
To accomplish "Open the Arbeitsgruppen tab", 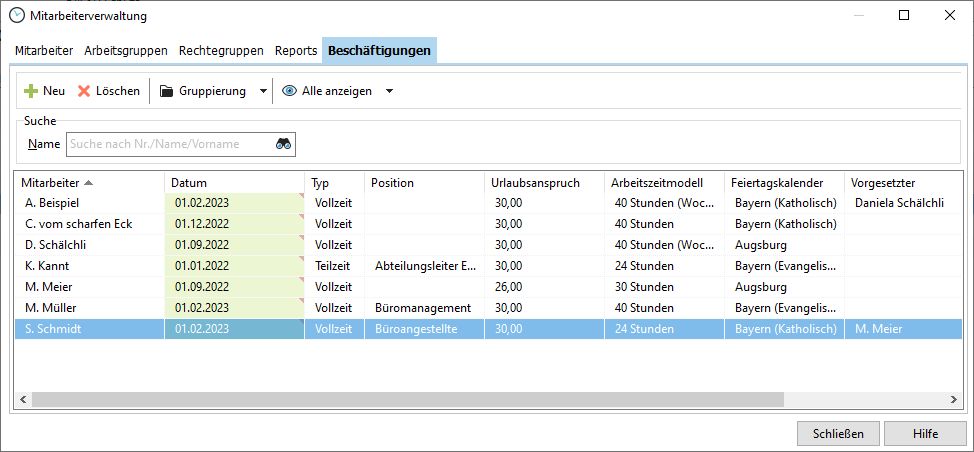I will (x=127, y=50).
